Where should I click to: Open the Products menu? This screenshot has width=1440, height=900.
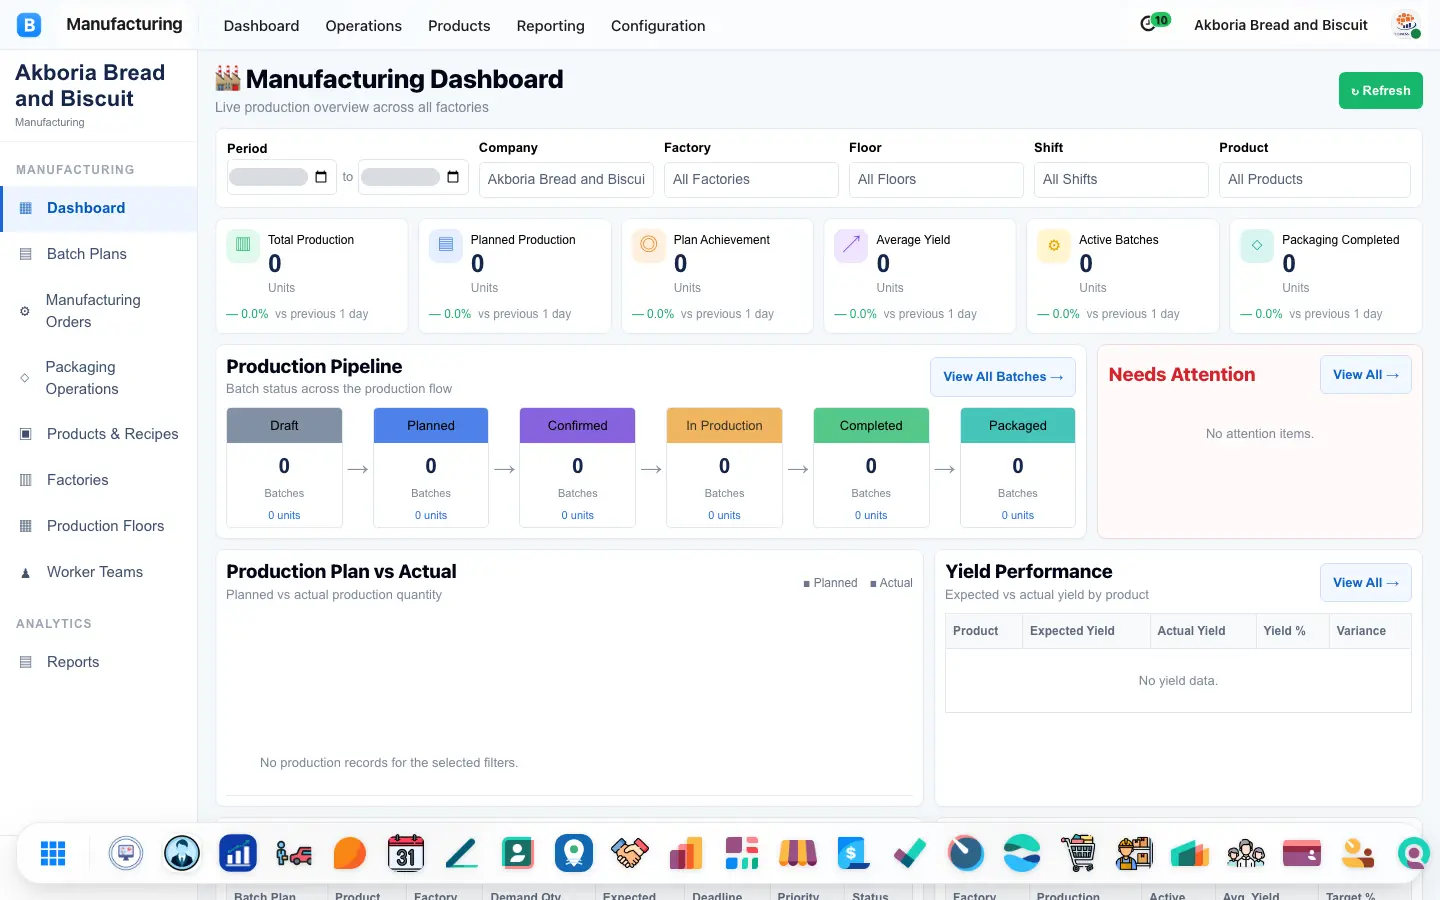point(459,26)
